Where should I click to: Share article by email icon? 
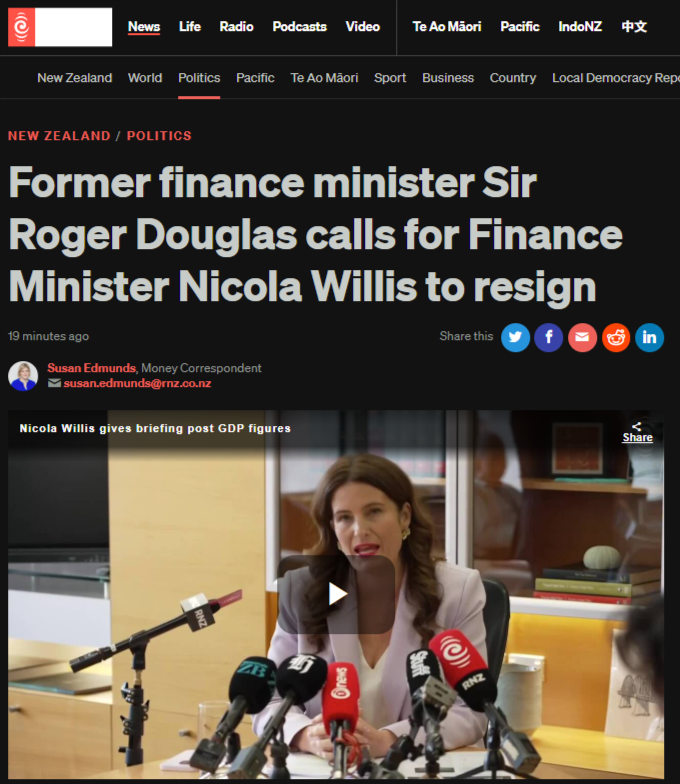click(582, 338)
